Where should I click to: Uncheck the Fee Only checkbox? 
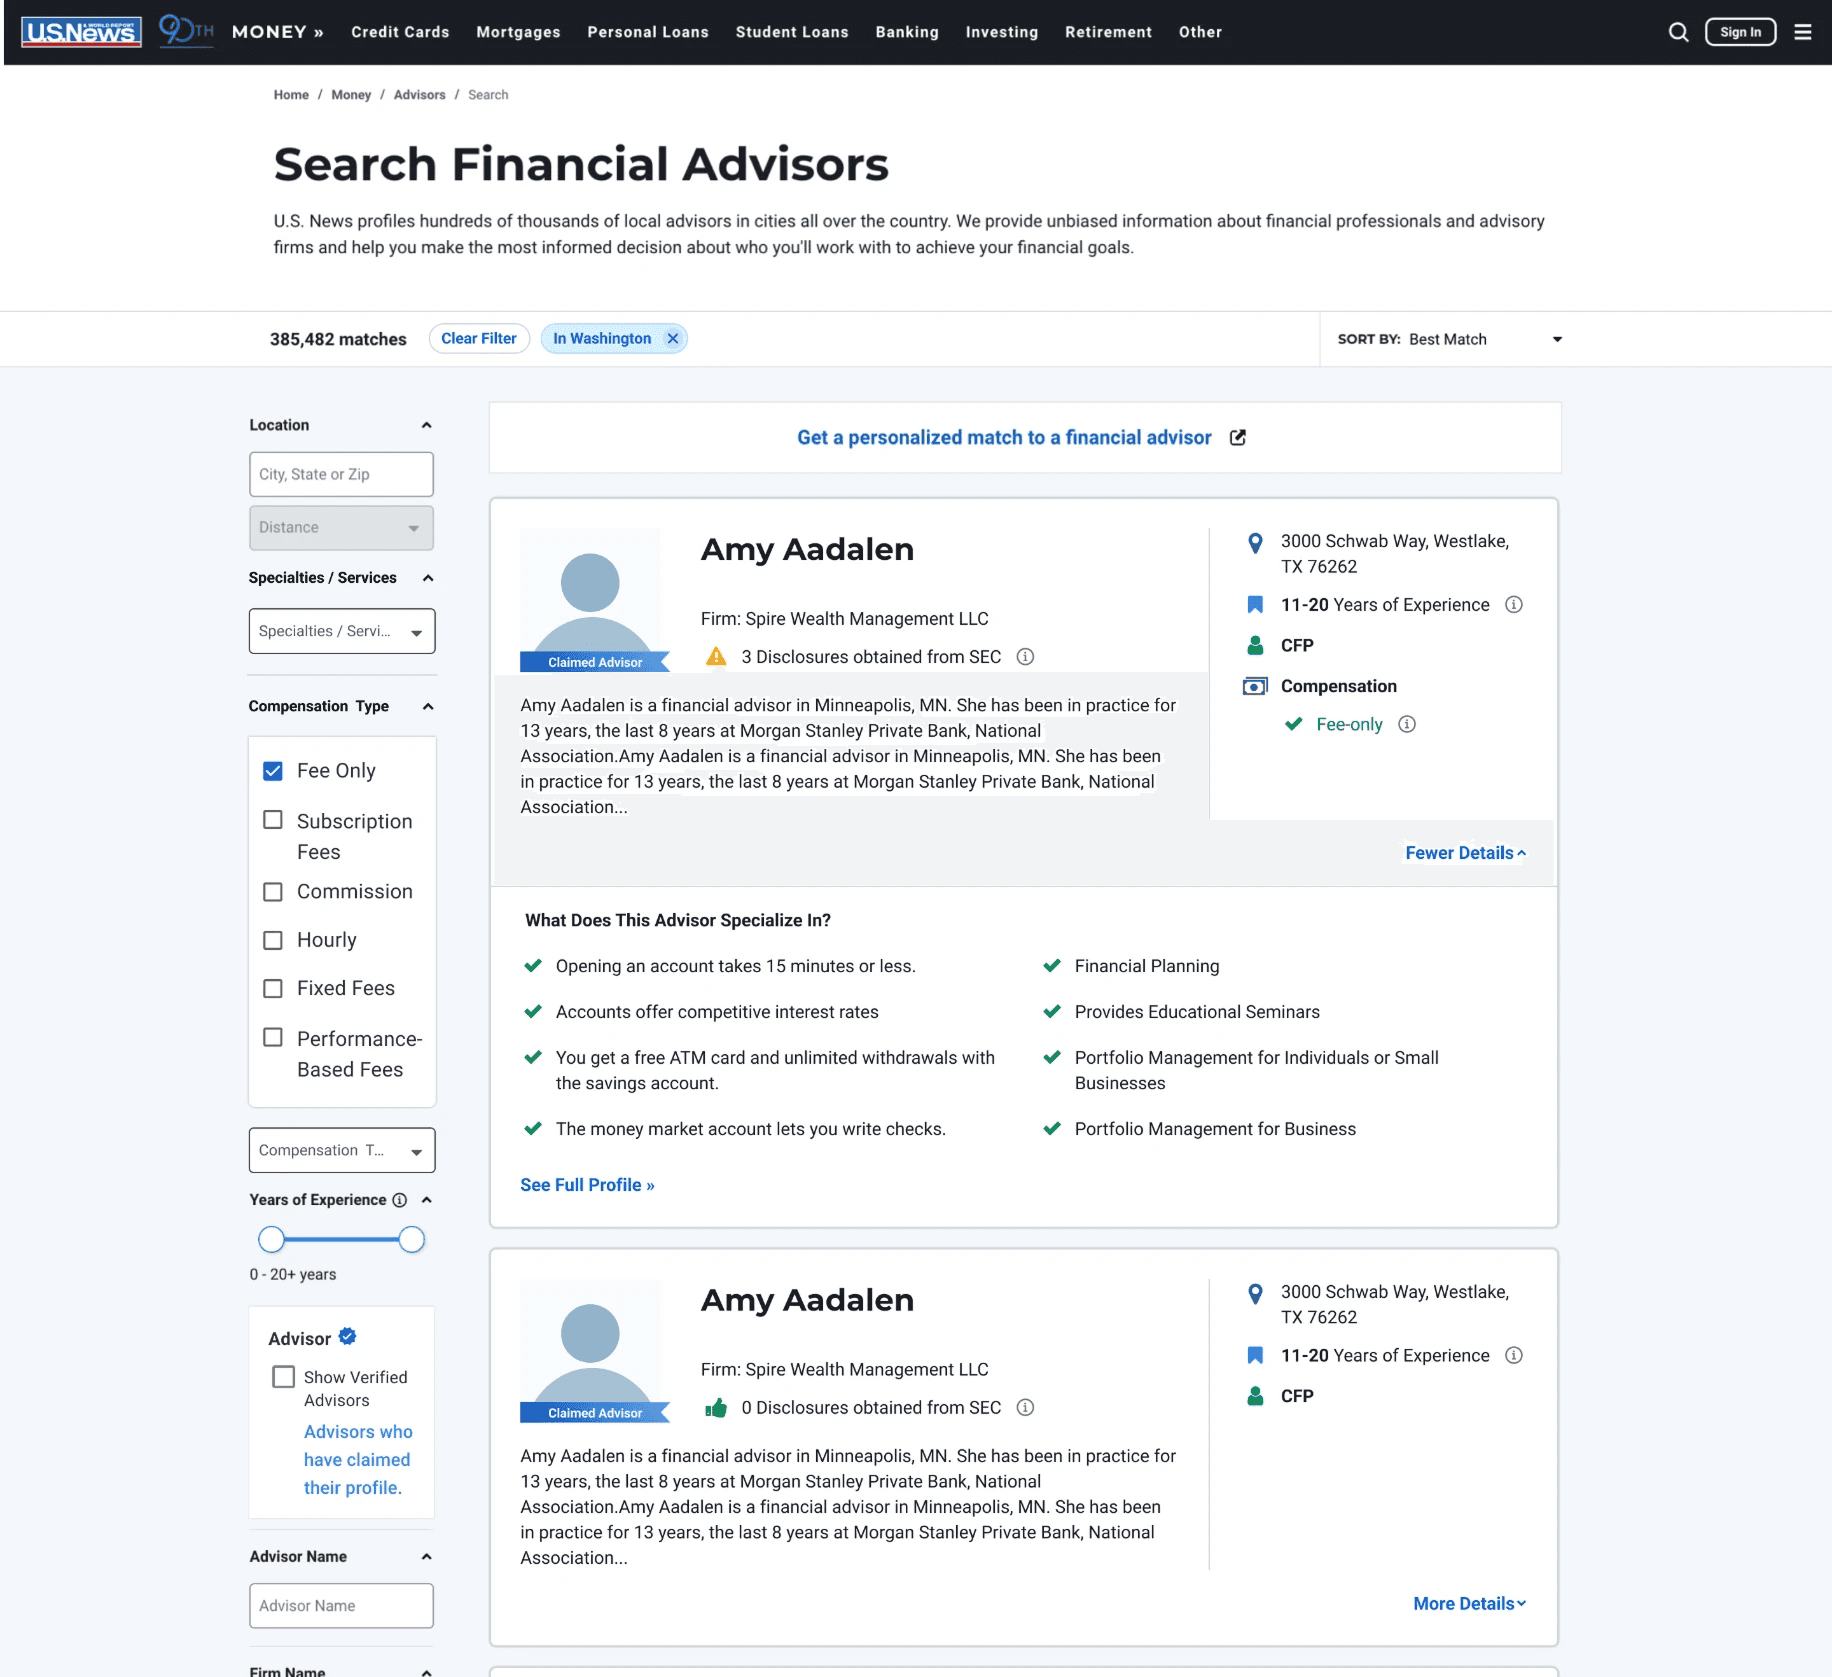click(273, 771)
